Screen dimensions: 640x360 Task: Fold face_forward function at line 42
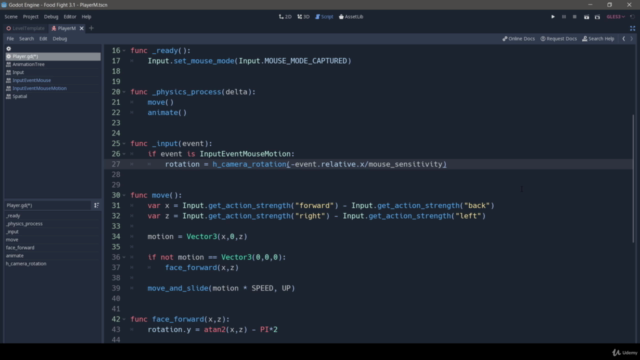point(124,319)
